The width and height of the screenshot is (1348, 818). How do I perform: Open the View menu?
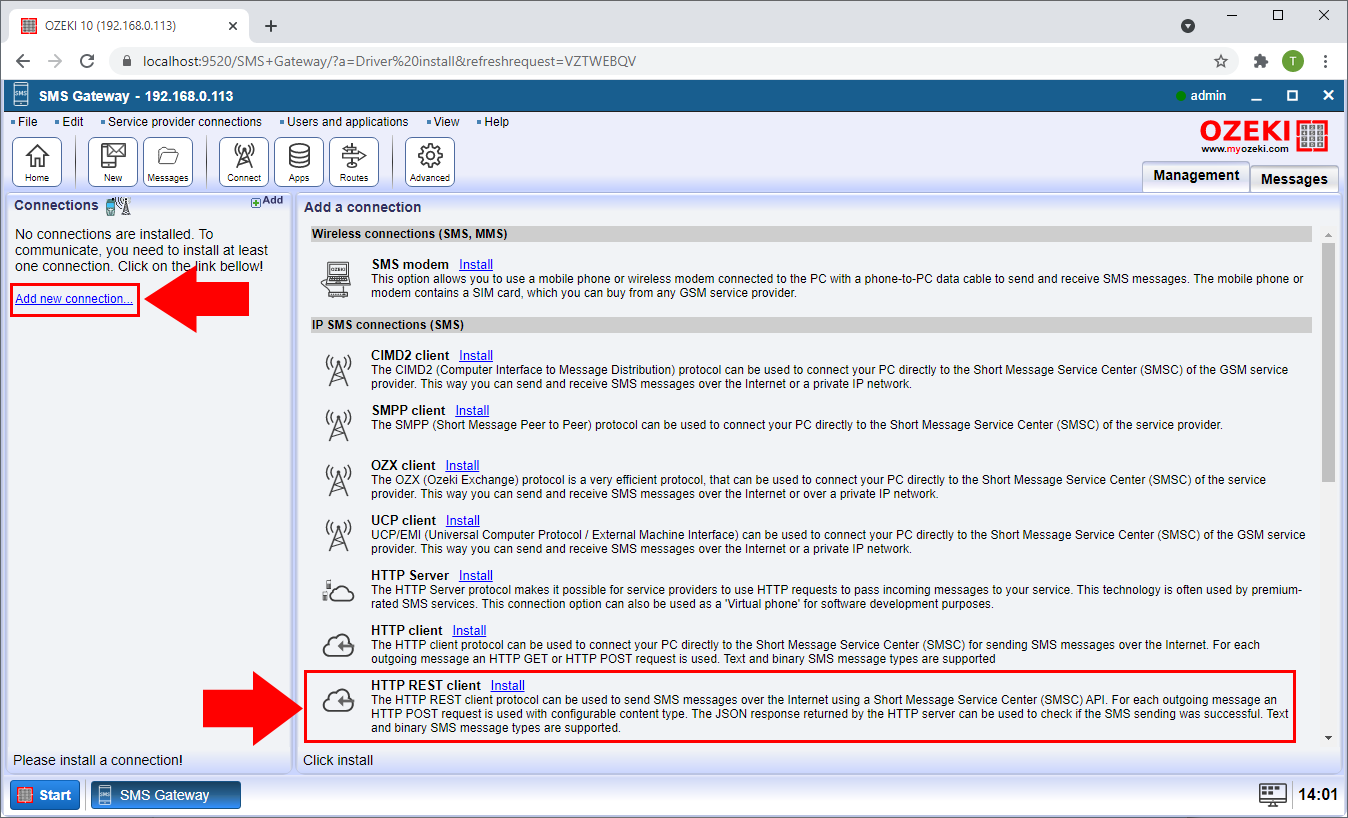(446, 122)
